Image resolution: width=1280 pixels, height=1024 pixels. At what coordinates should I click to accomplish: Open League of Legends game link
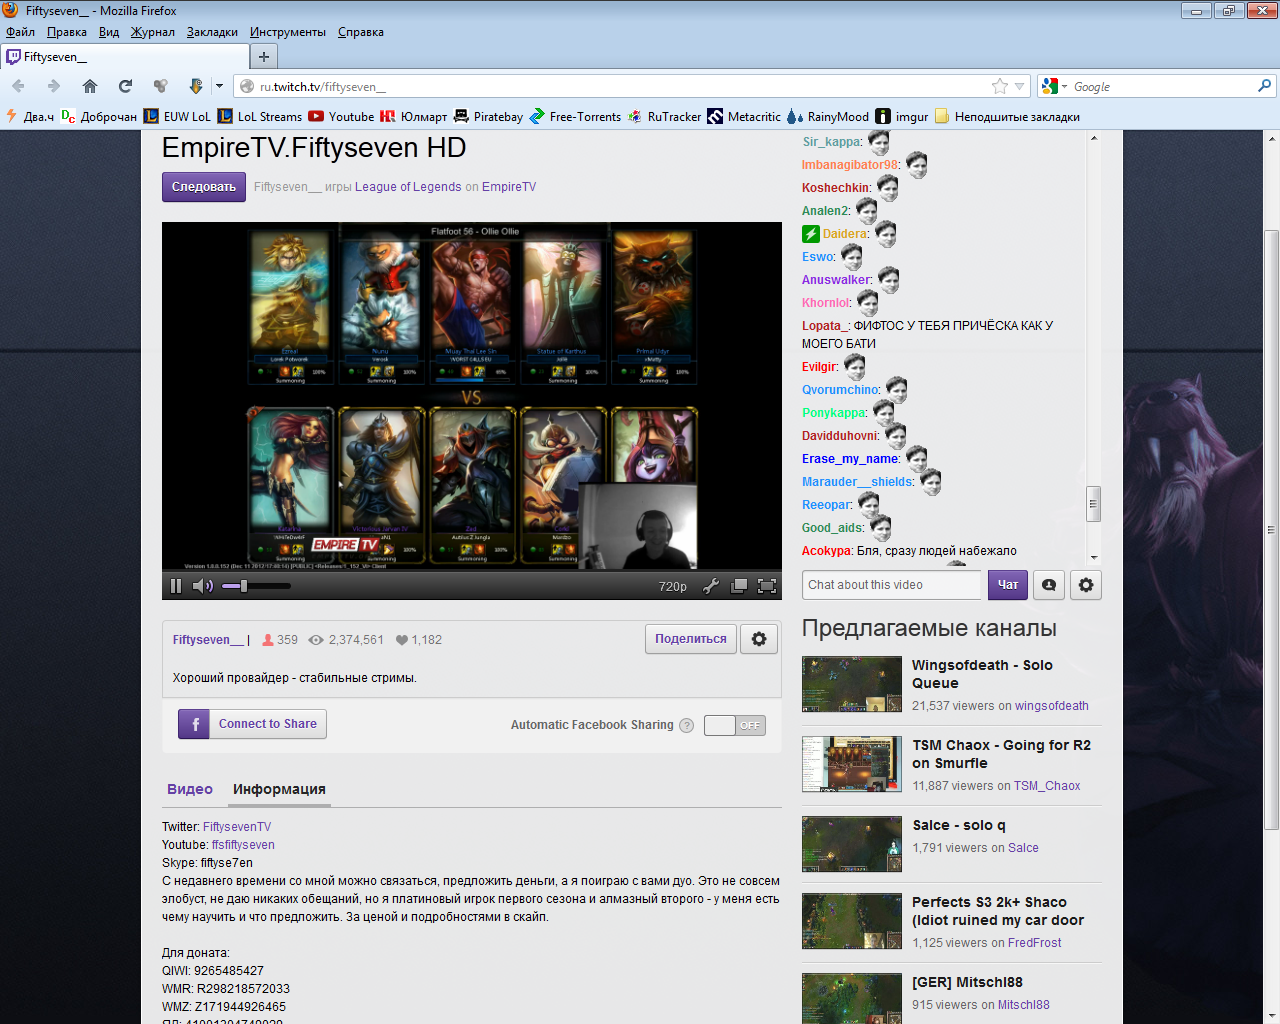408,187
